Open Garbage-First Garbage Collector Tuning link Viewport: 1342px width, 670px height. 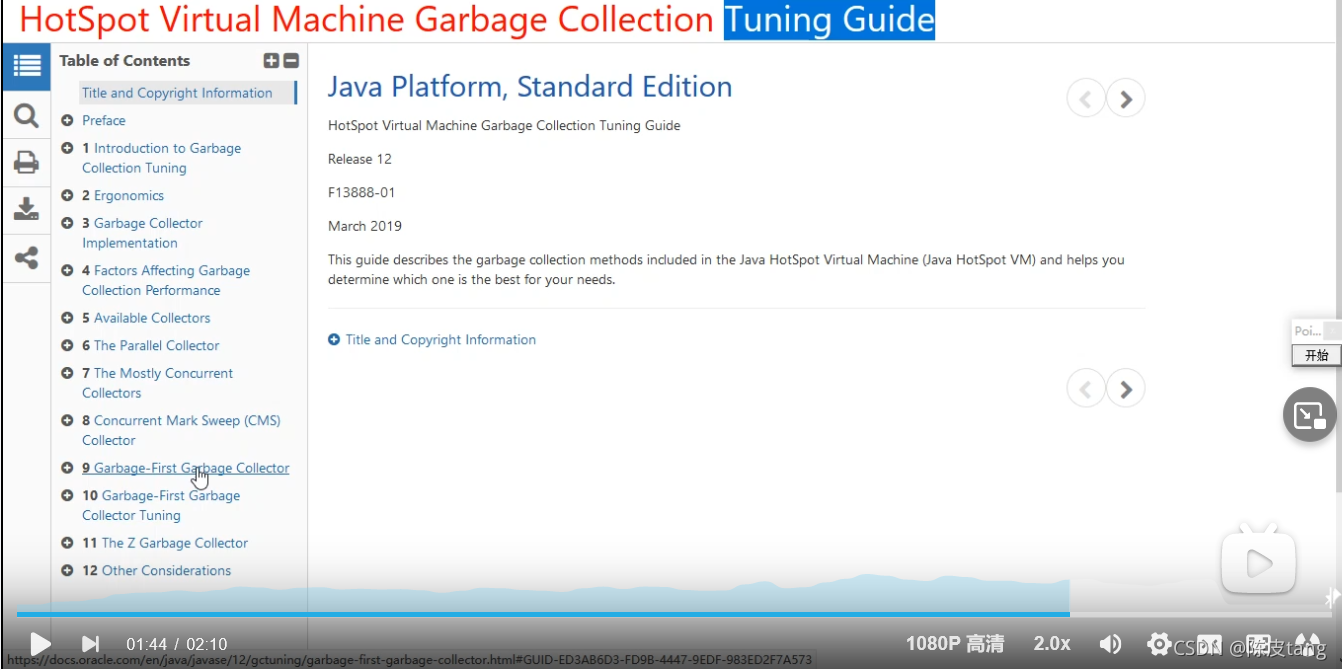pos(161,505)
